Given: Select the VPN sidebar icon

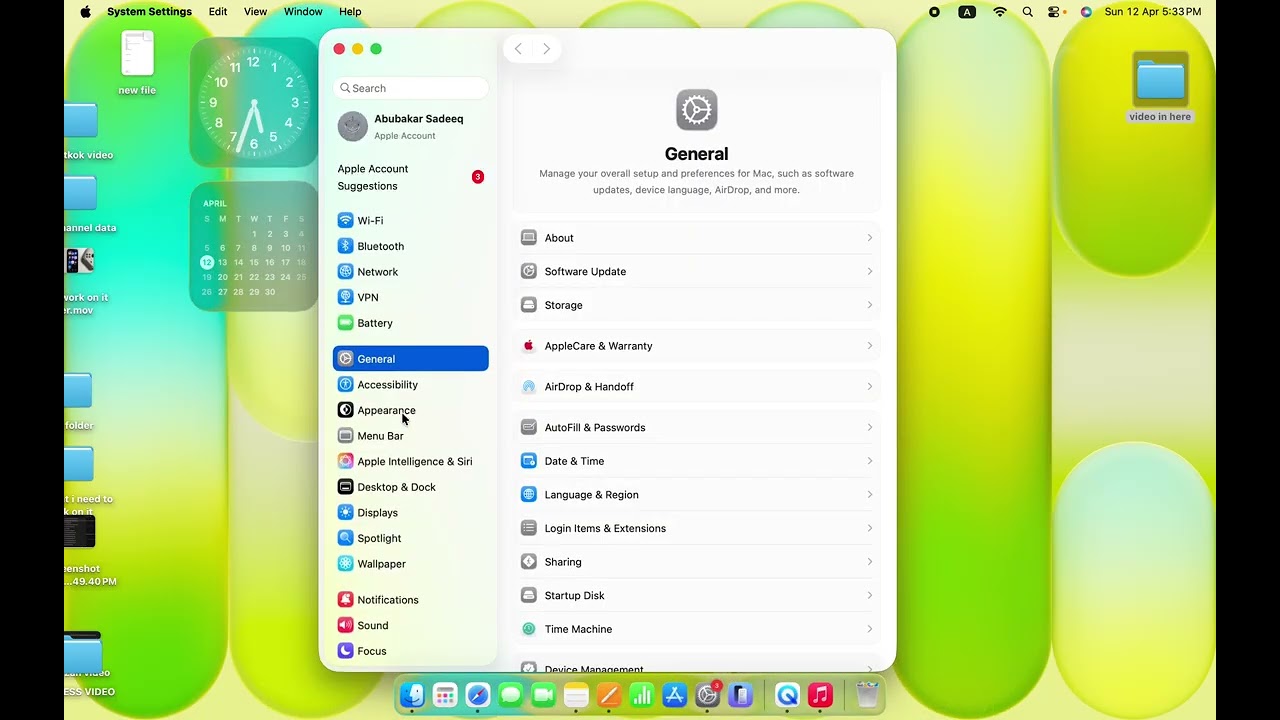Looking at the screenshot, I should (345, 297).
